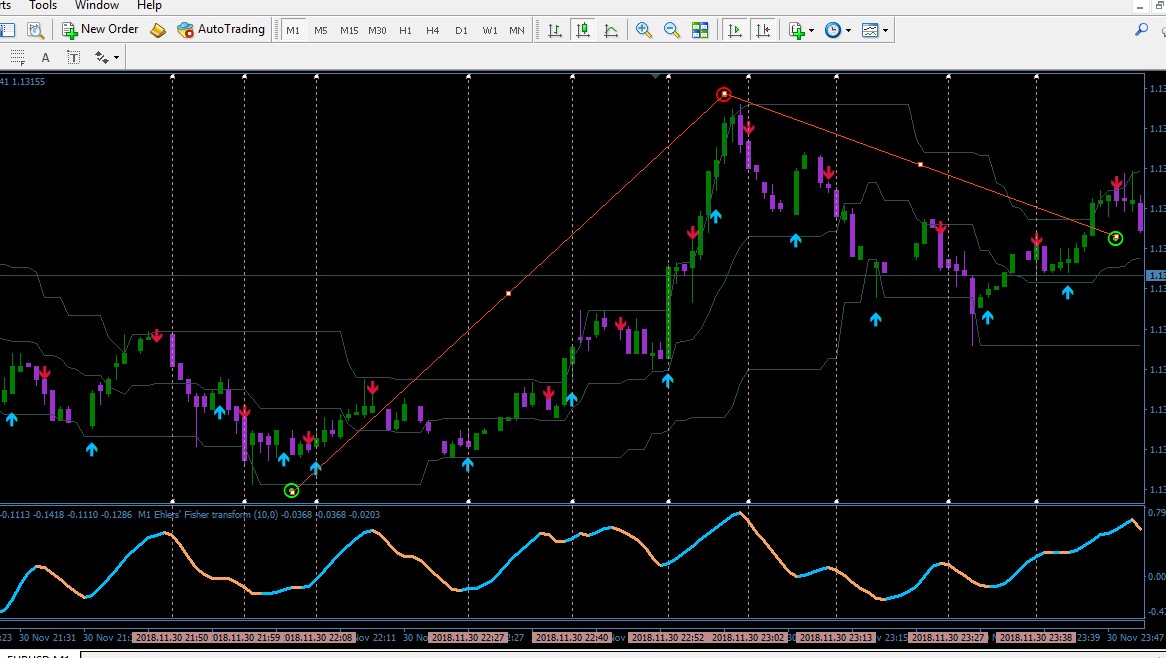
Task: Toggle the AutoTrading button
Action: tap(221, 30)
